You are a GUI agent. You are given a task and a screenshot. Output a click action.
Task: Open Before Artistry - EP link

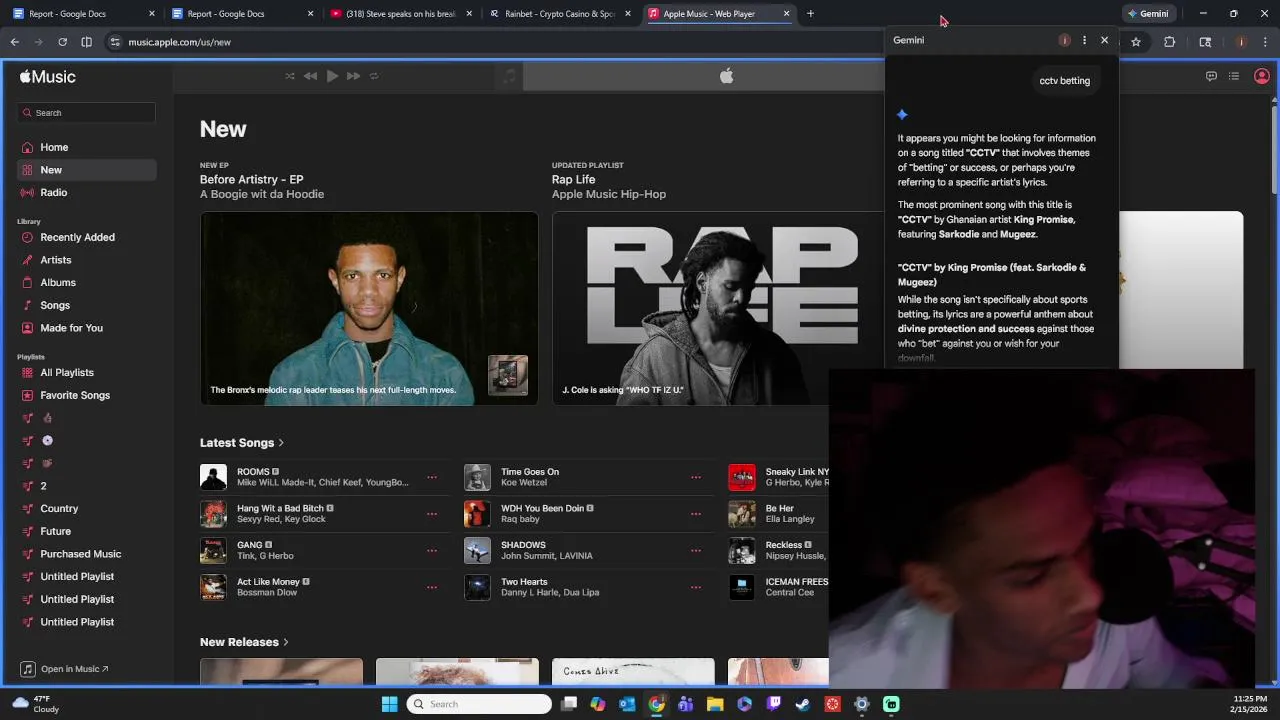click(251, 180)
